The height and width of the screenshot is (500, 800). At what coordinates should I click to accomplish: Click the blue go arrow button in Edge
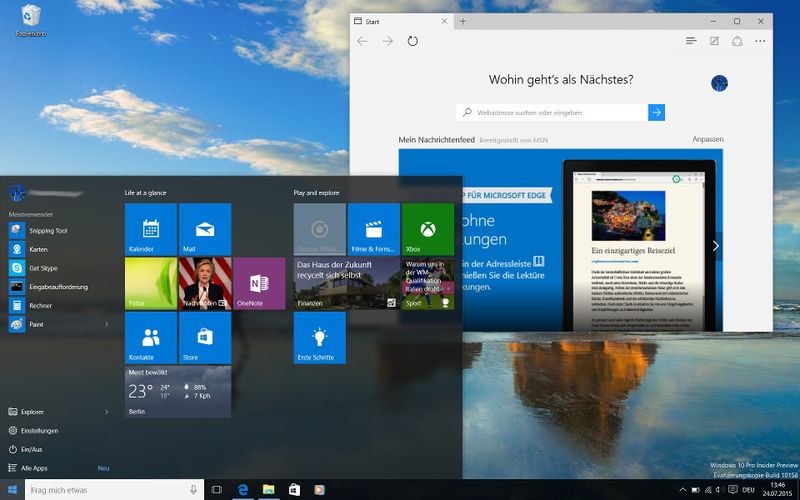coord(657,112)
